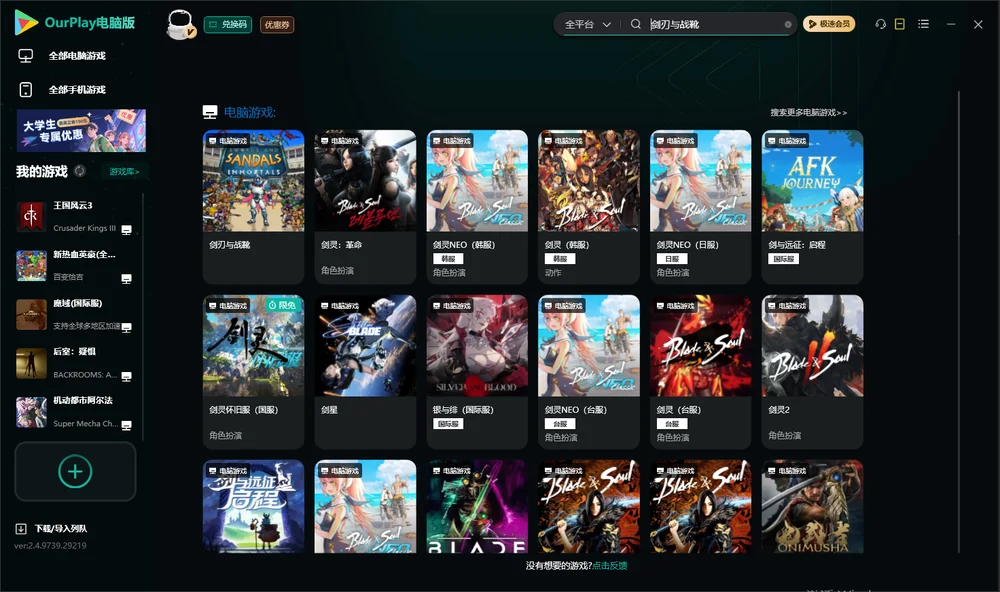
Task: Open the 剑灵NEO（韩服）game cover
Action: [477, 181]
